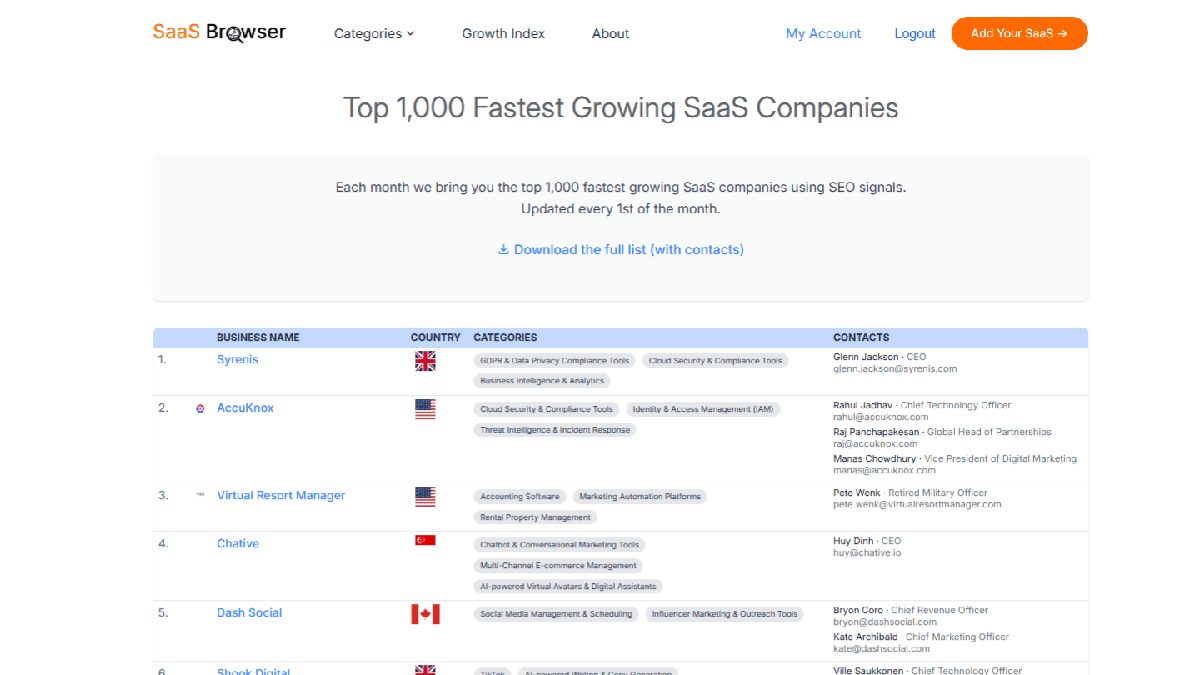Open the Growth Index page
Viewport: 1200px width, 675px height.
click(x=503, y=34)
